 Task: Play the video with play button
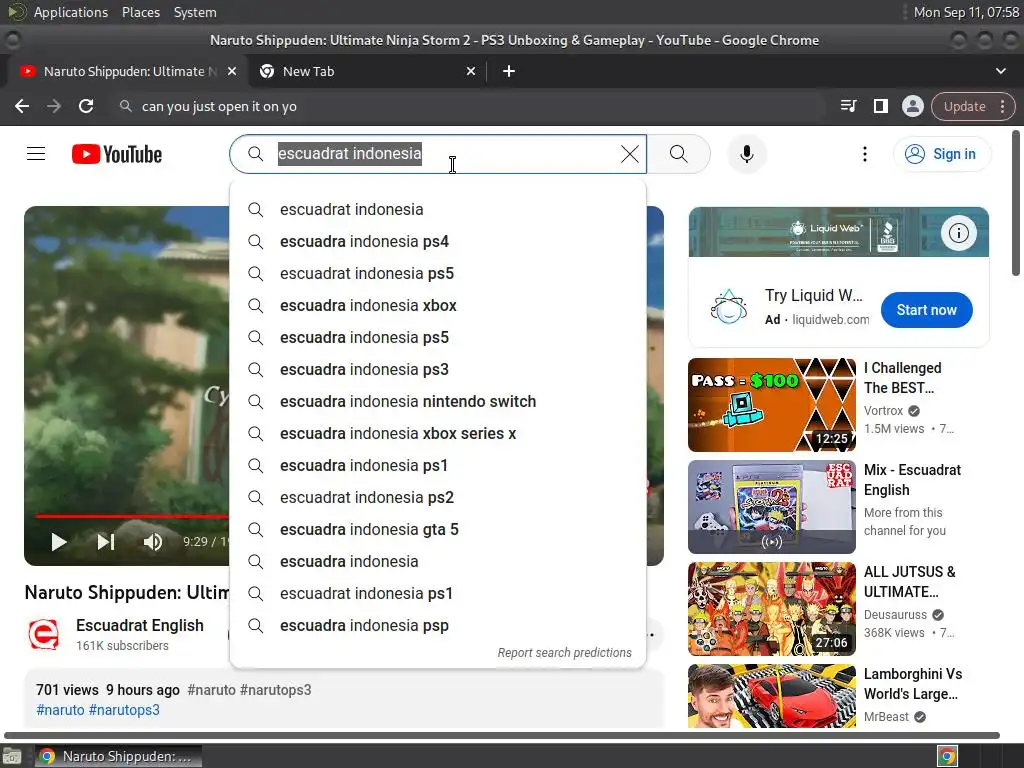coord(59,542)
